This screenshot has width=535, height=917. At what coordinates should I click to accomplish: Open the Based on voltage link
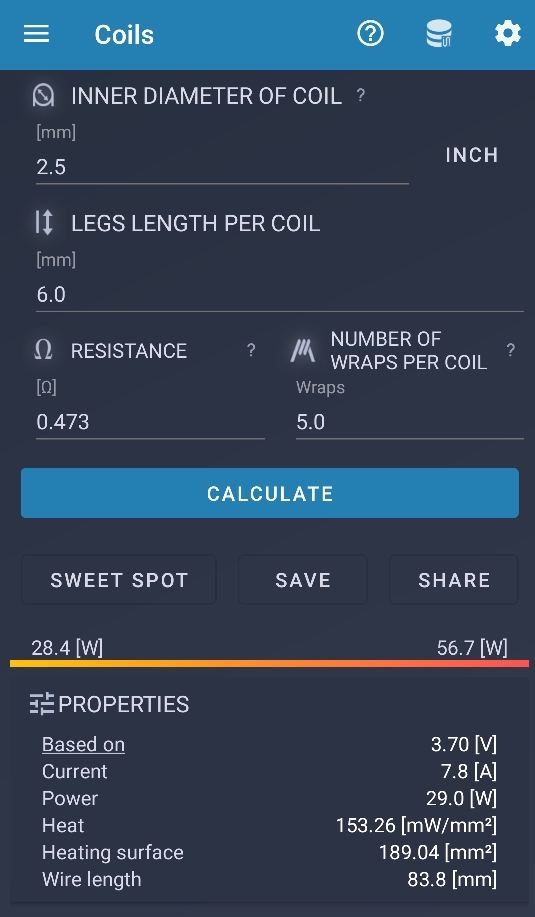(x=83, y=744)
